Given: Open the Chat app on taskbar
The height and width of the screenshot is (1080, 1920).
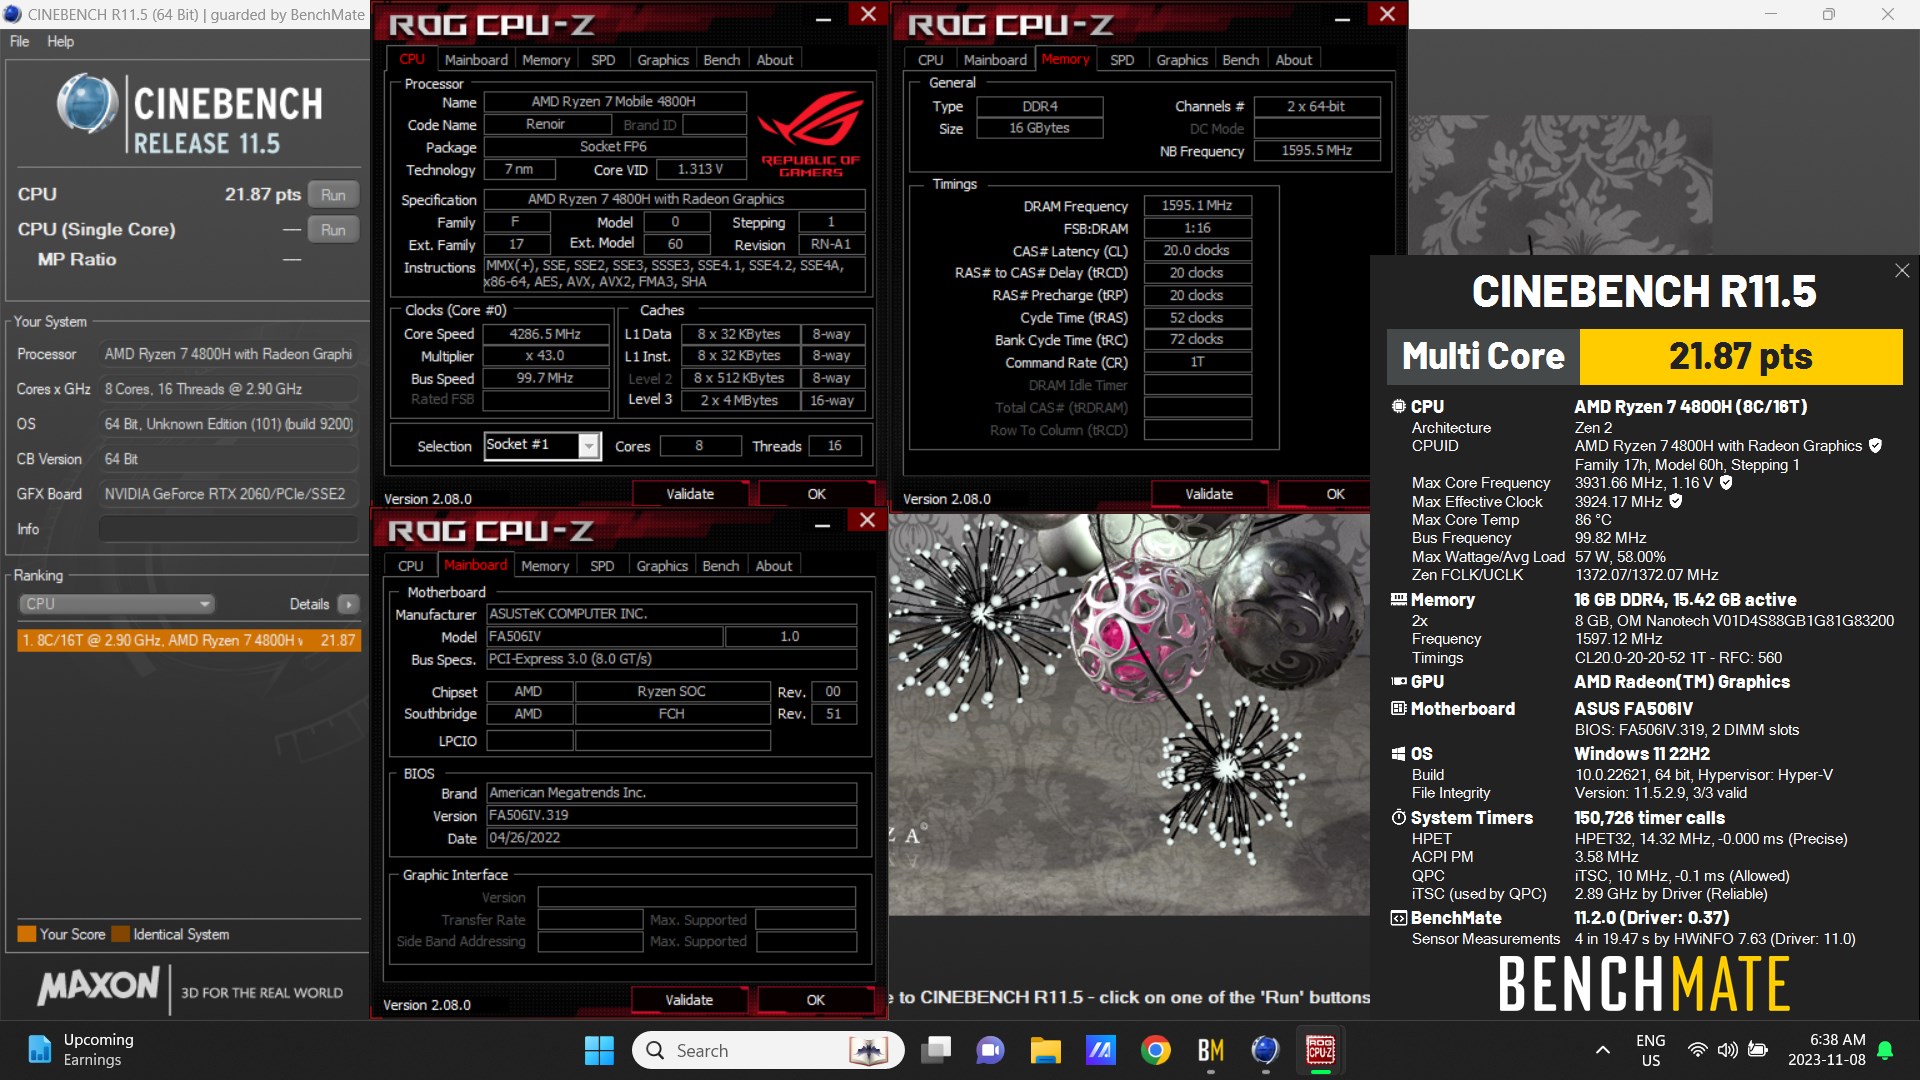Looking at the screenshot, I should tap(990, 1050).
